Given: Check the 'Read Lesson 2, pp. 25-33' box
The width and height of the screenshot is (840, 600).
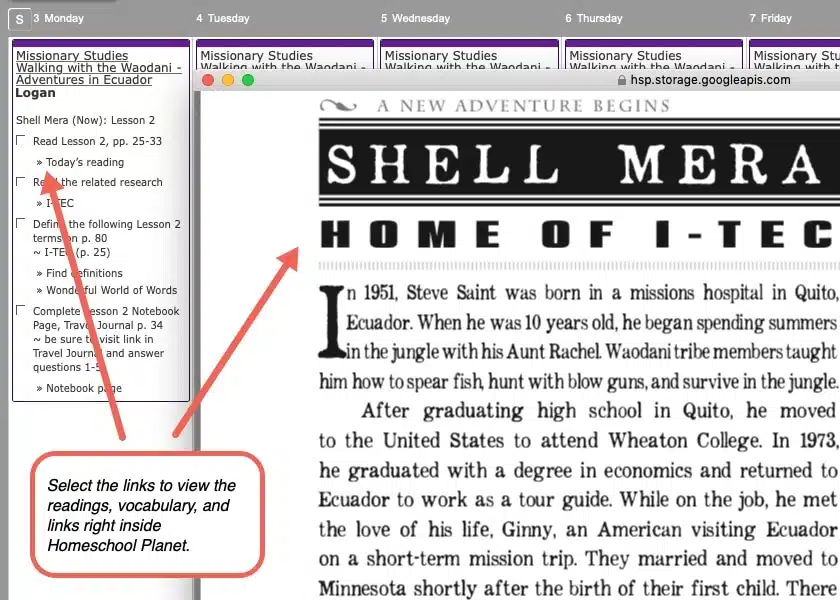Looking at the screenshot, I should [x=21, y=141].
